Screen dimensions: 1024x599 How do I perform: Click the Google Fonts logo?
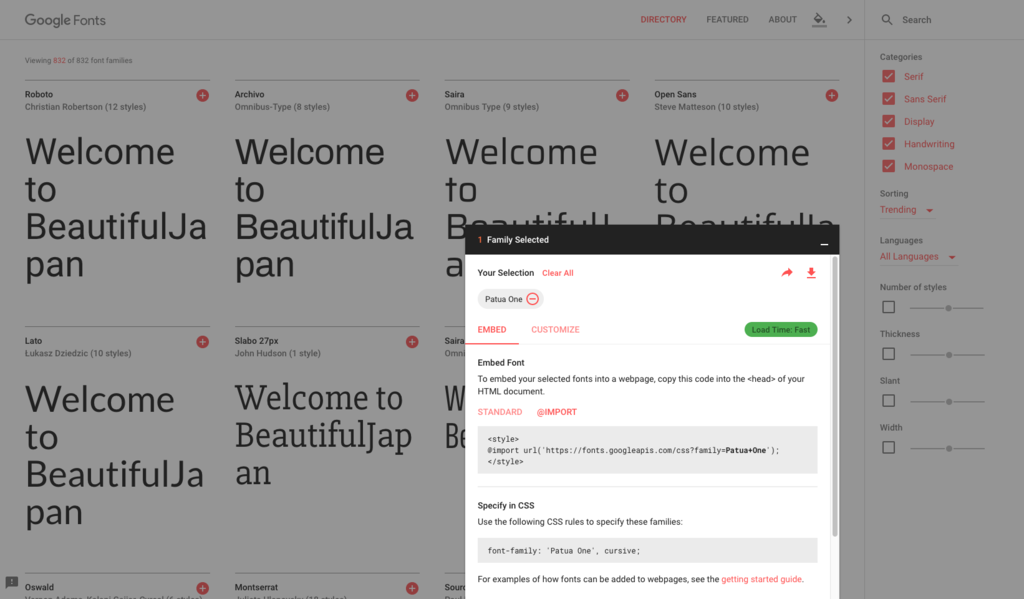[x=65, y=20]
